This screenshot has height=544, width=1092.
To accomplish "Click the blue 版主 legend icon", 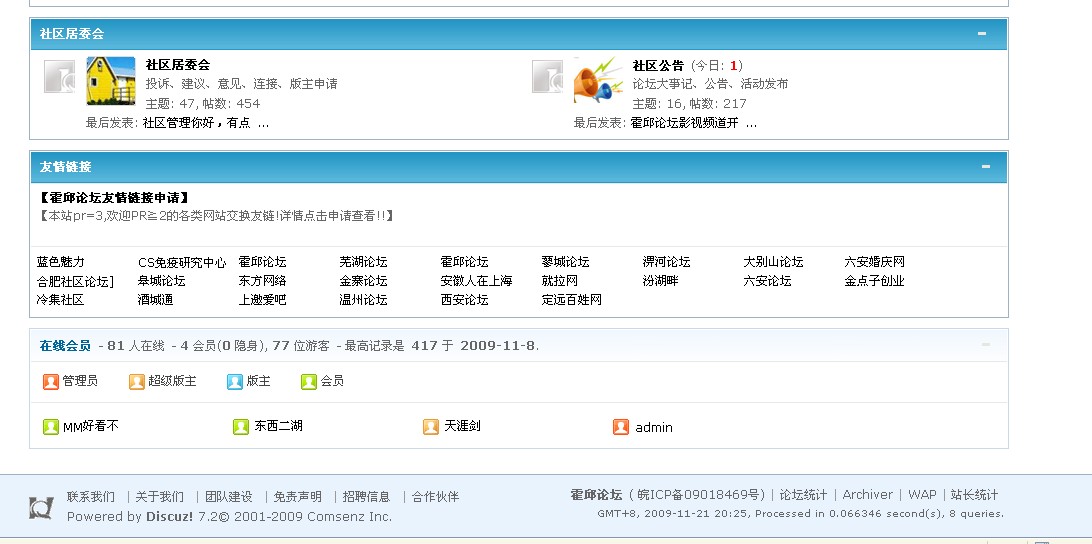I will click(x=235, y=382).
